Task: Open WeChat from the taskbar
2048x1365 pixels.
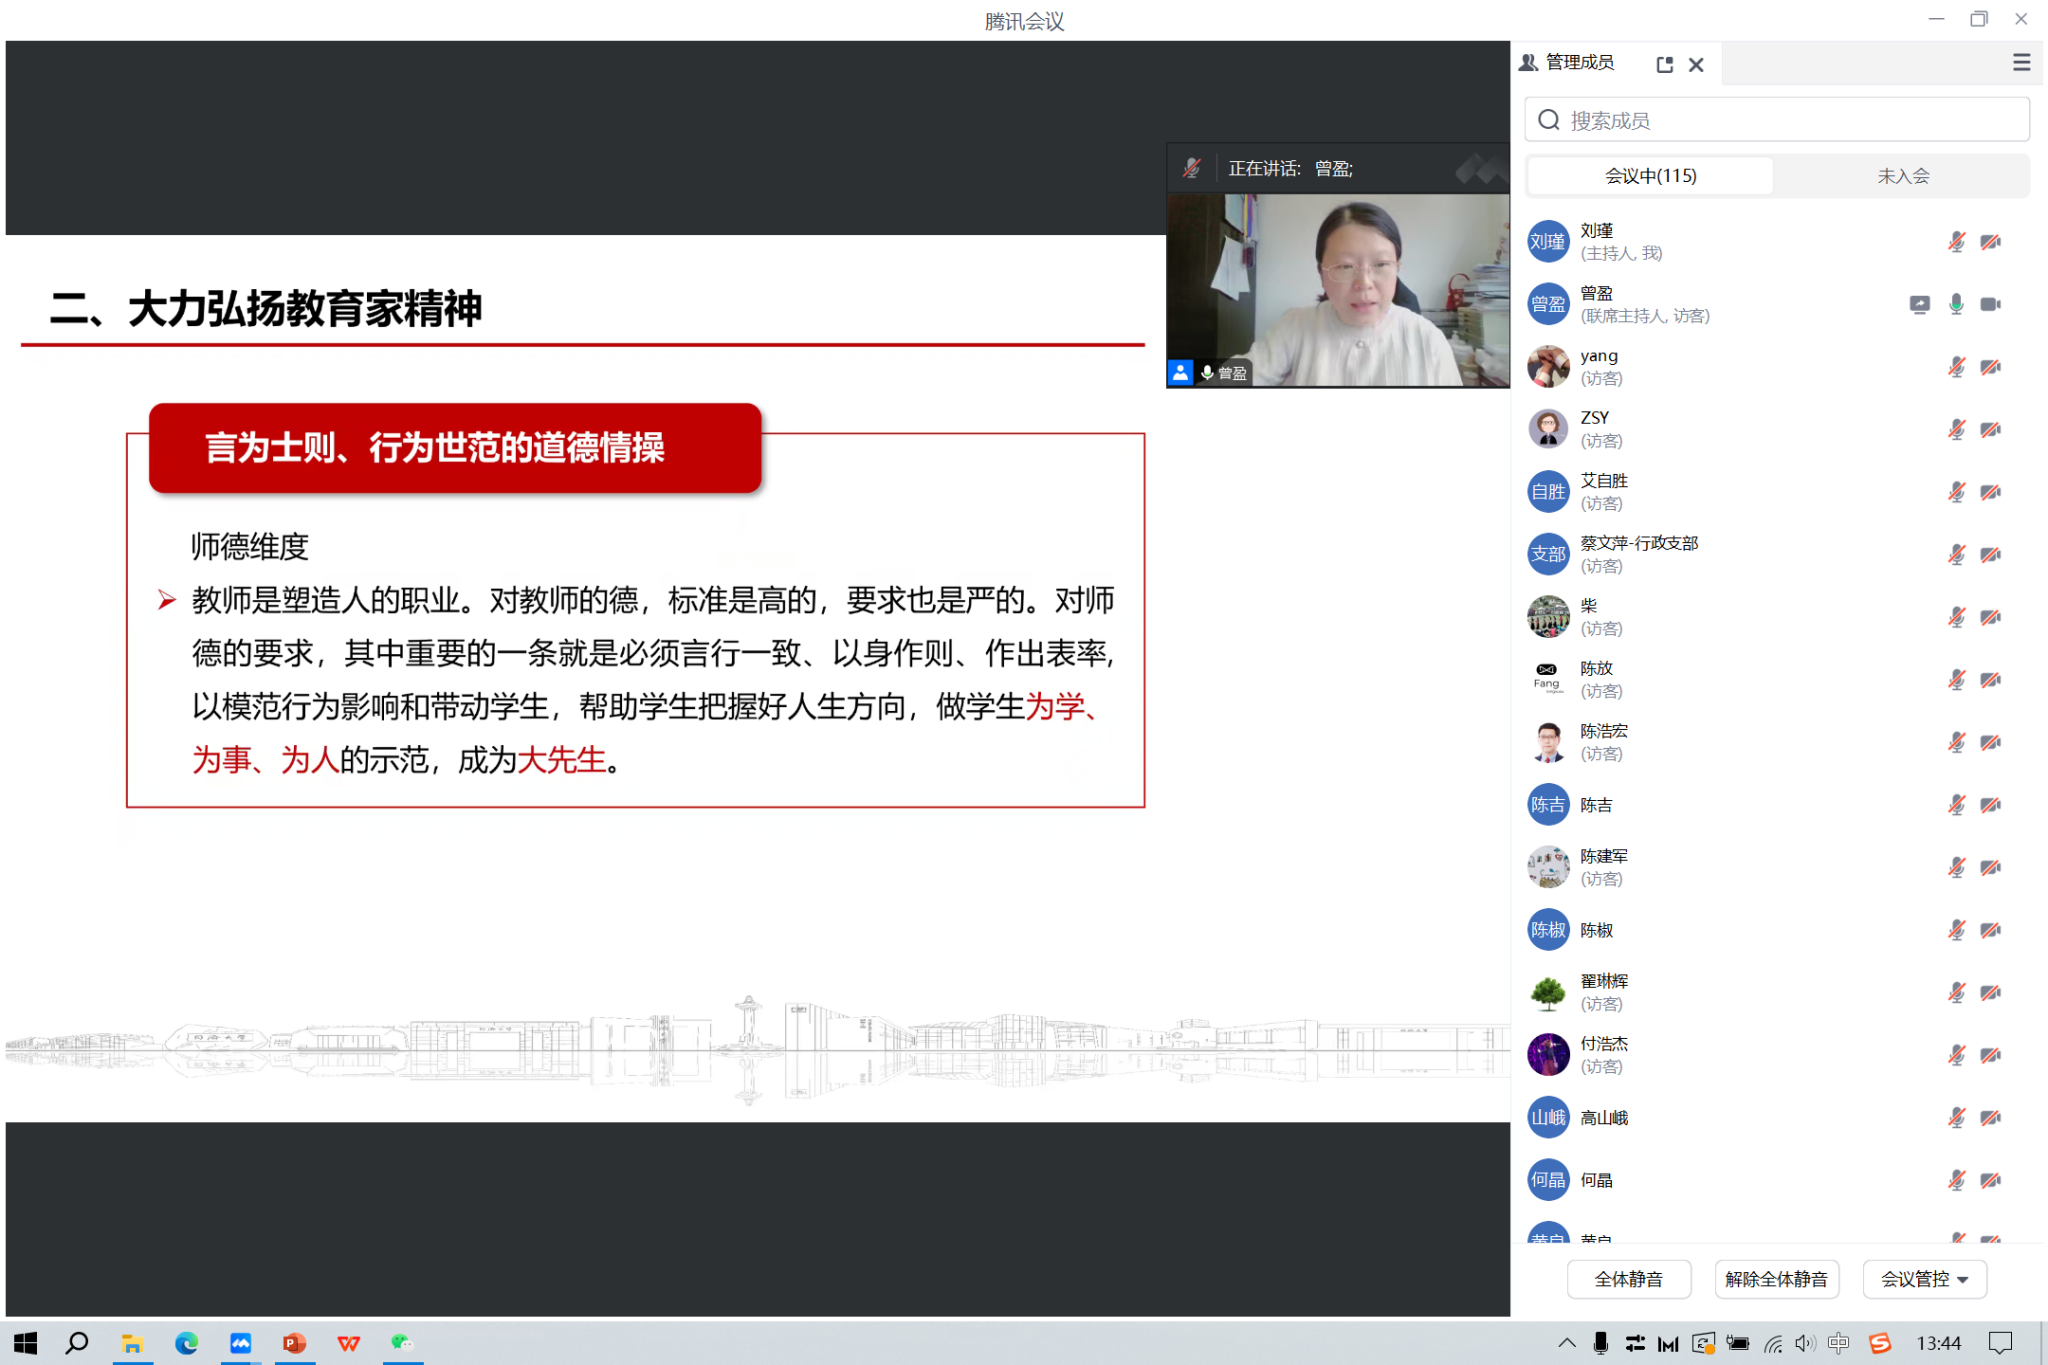Action: pyautogui.click(x=402, y=1343)
